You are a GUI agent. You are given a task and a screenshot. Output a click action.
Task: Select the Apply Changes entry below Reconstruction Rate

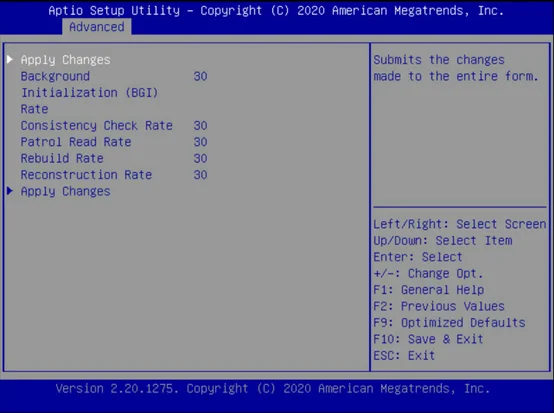[65, 191]
